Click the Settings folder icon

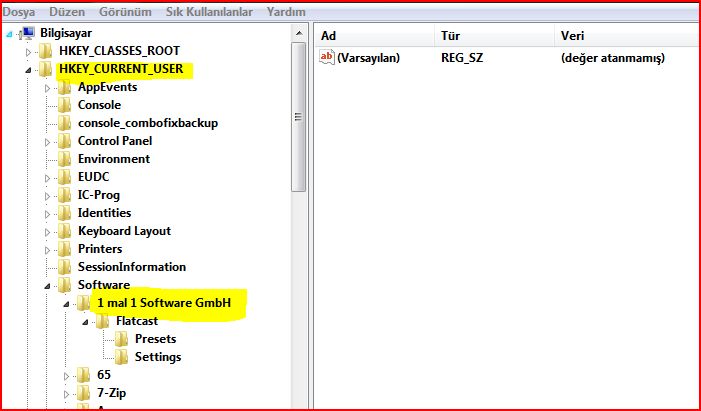121,357
